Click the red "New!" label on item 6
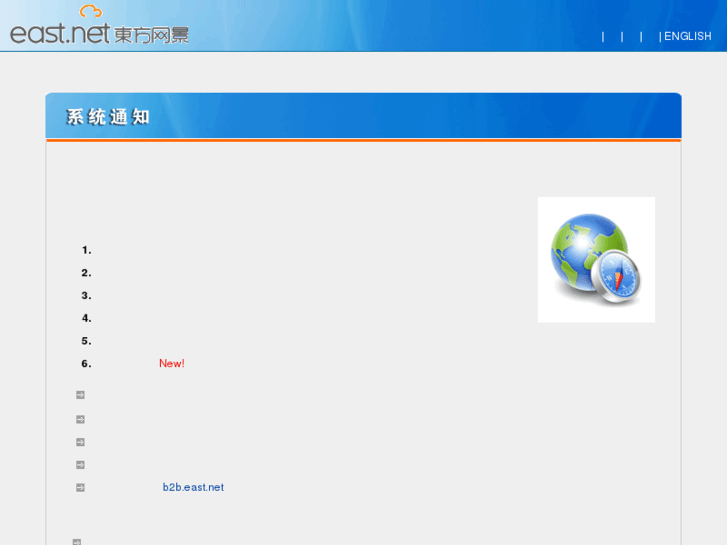Image resolution: width=727 pixels, height=545 pixels. (172, 363)
